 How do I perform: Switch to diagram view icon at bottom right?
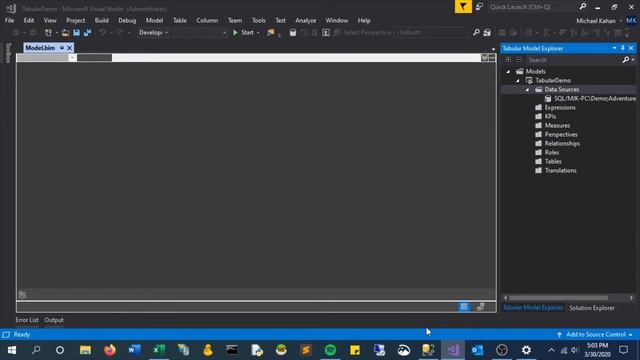480,307
